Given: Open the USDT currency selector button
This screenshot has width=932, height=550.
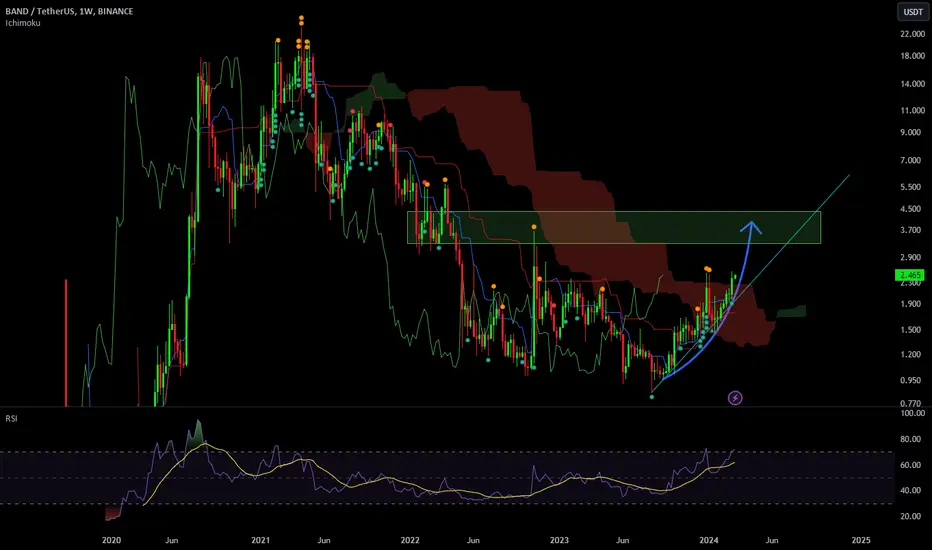Looking at the screenshot, I should pos(912,12).
